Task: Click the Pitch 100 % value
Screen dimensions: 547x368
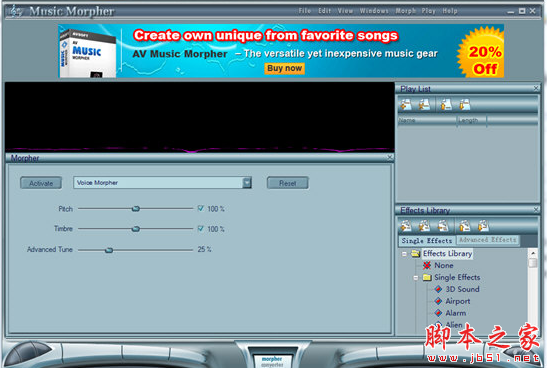Action: click(x=216, y=209)
